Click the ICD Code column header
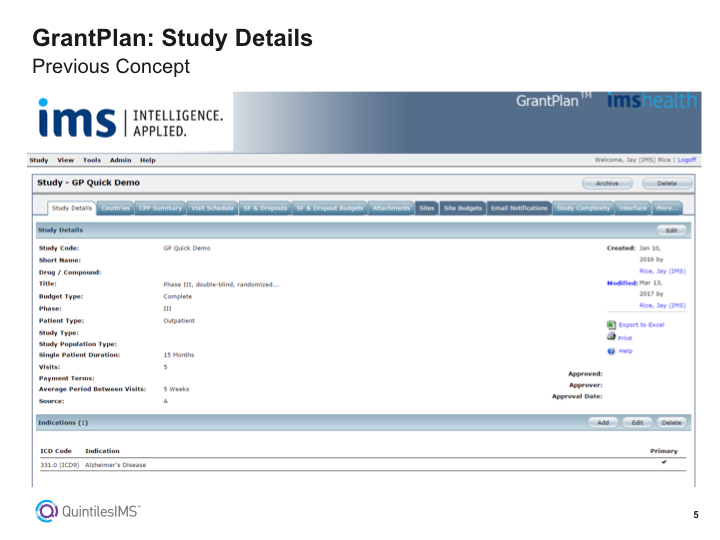720x540 pixels. [x=56, y=451]
